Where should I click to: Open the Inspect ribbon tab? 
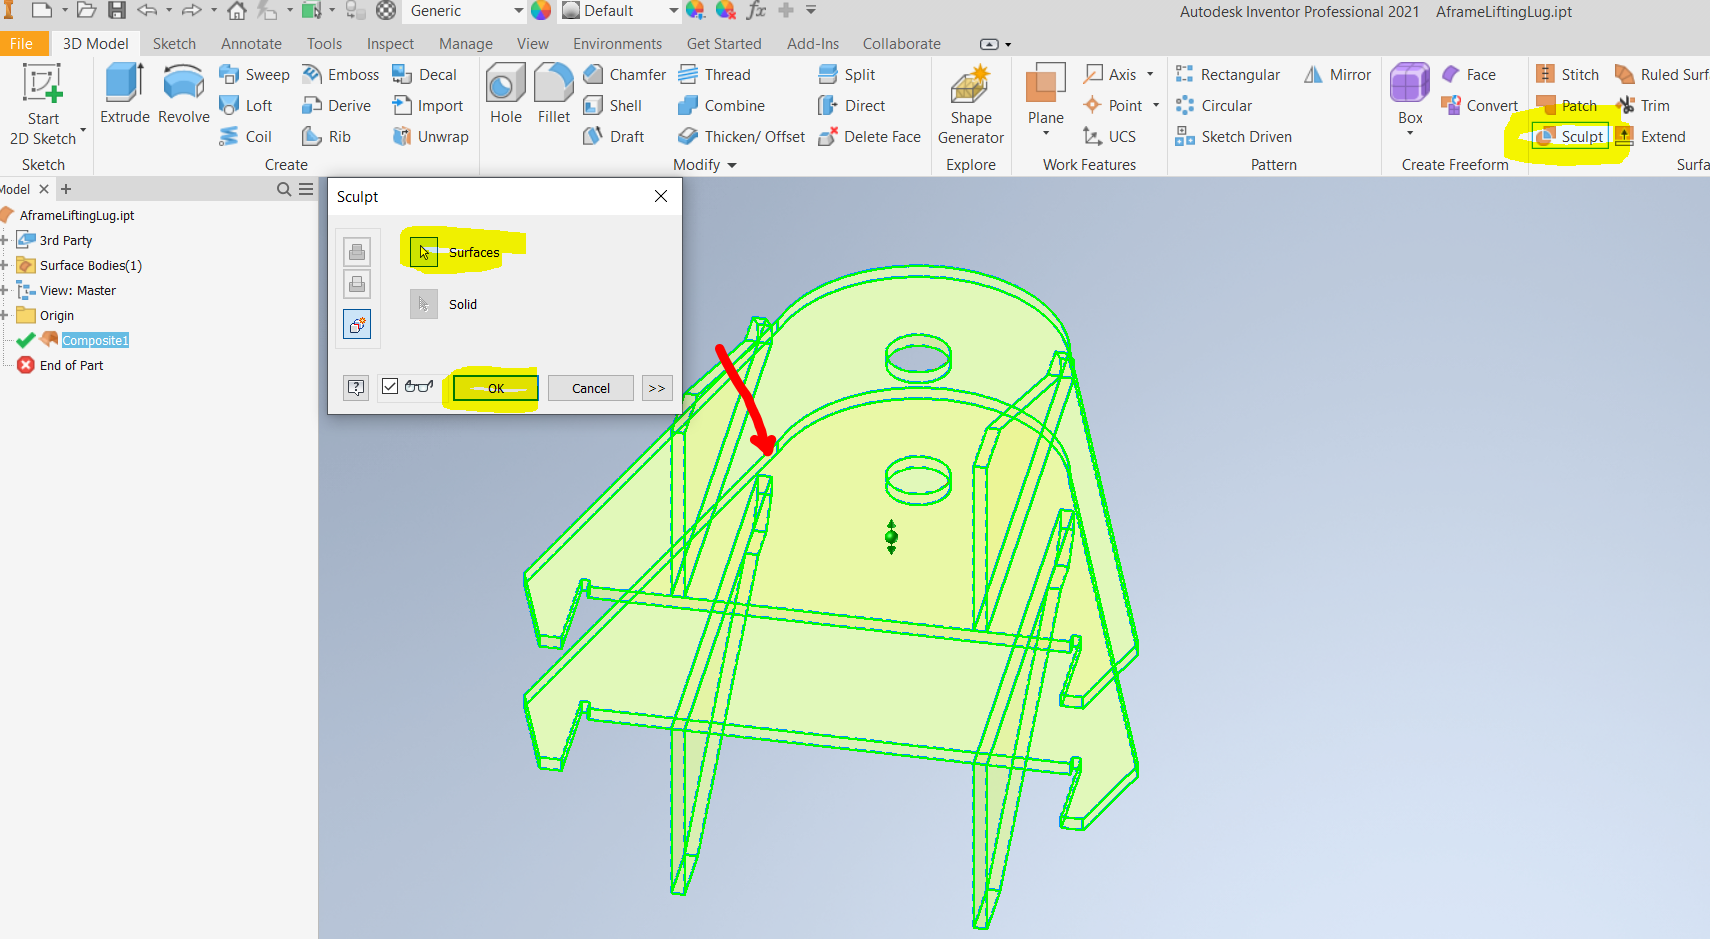tap(389, 43)
